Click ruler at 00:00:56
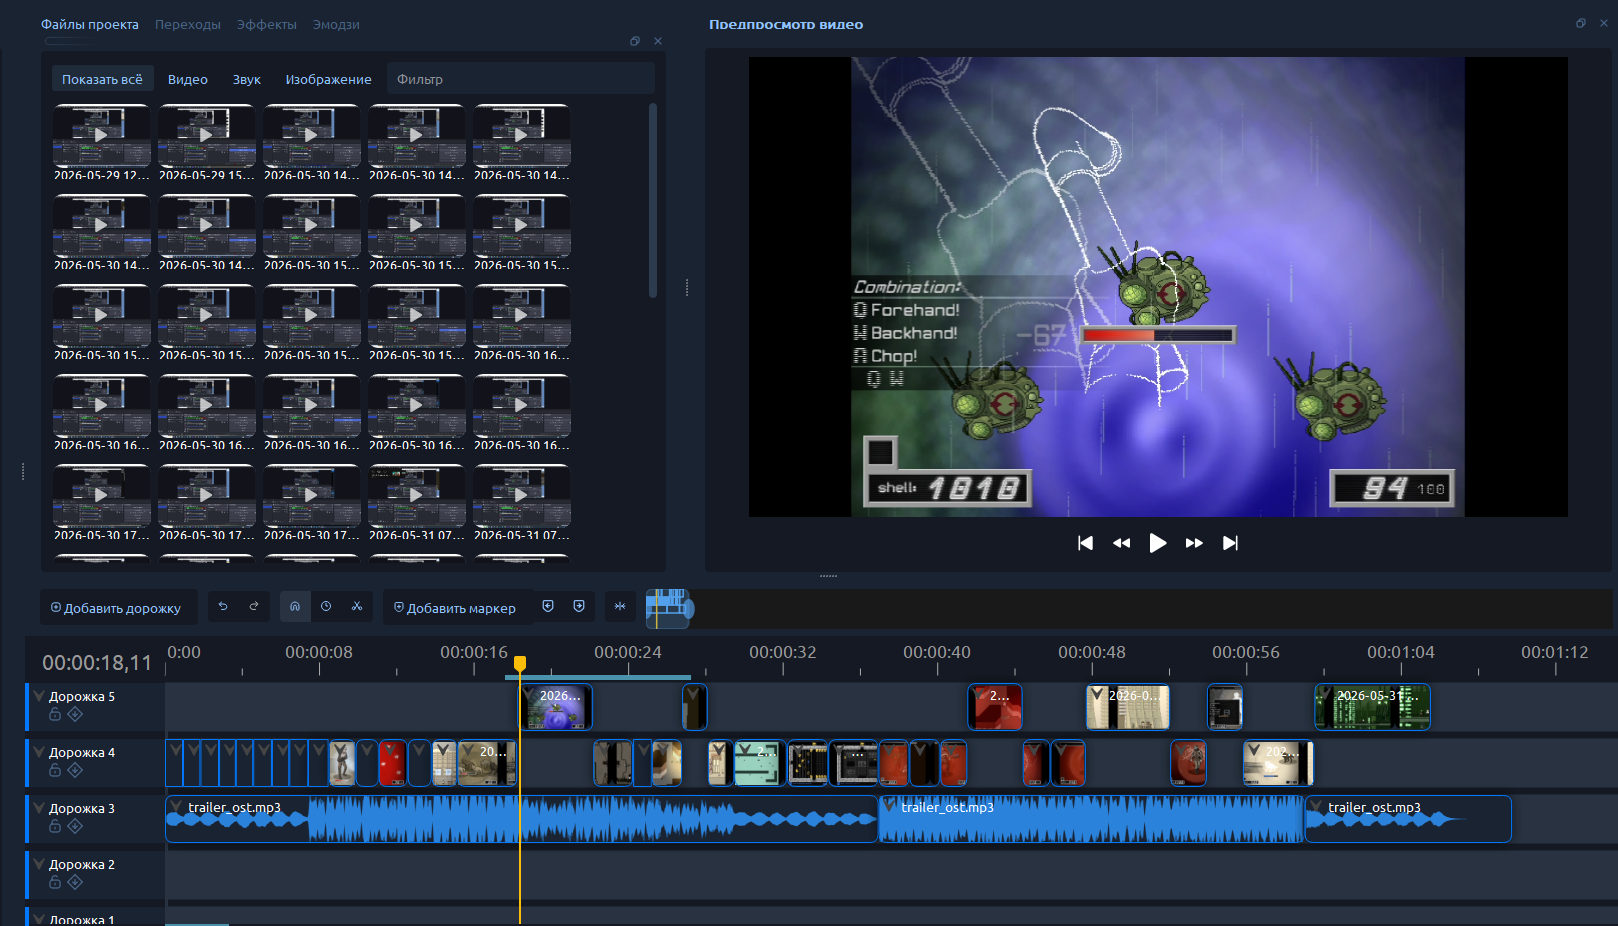The image size is (1618, 926). pos(1246,653)
